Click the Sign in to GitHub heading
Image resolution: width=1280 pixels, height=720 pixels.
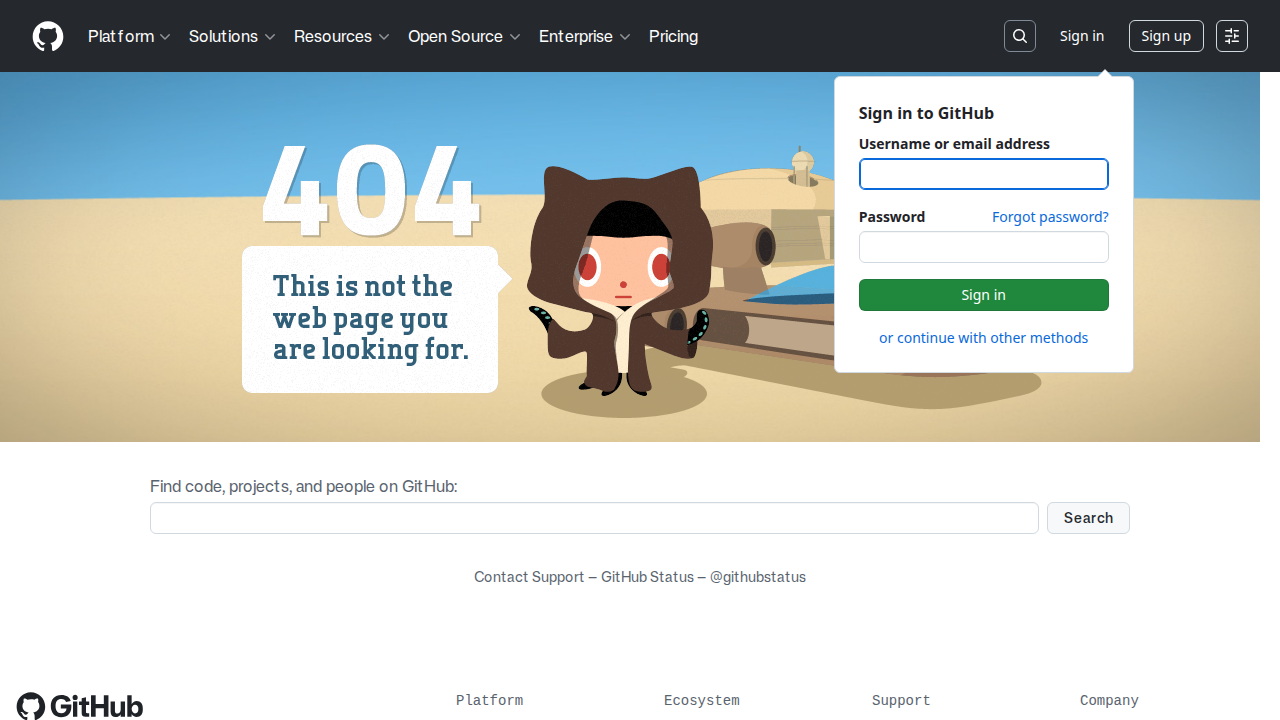pos(926,113)
